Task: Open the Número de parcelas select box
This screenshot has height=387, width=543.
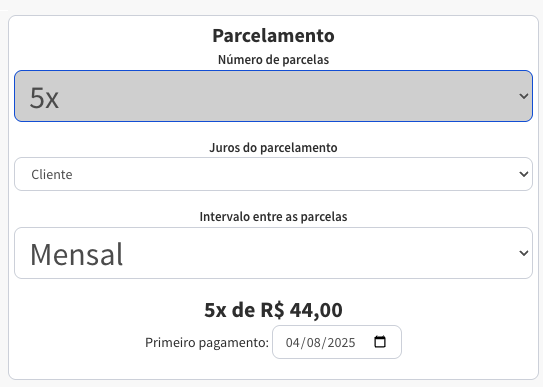Action: click(273, 96)
